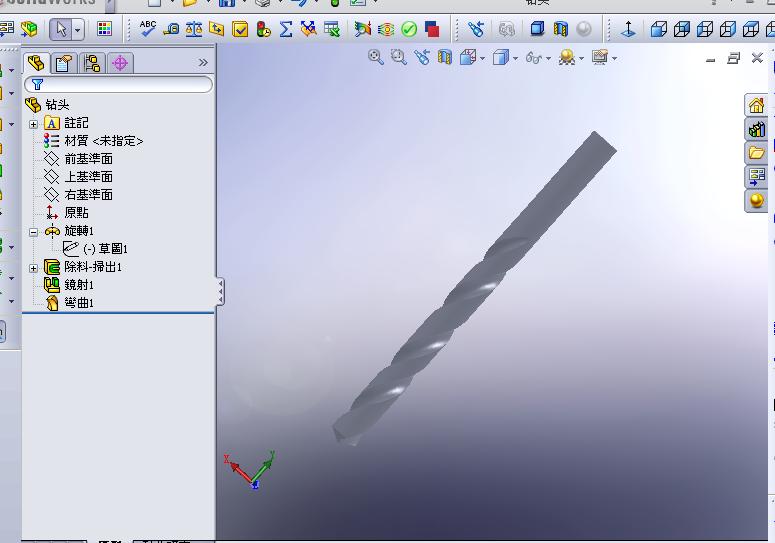Open the Check entity tool
This screenshot has height=543, width=775.
(240, 29)
